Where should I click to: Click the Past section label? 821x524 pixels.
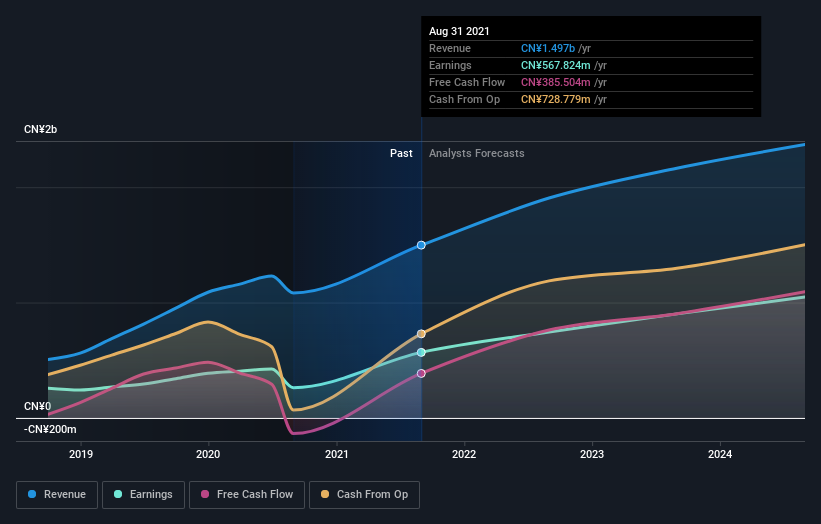[x=401, y=153]
